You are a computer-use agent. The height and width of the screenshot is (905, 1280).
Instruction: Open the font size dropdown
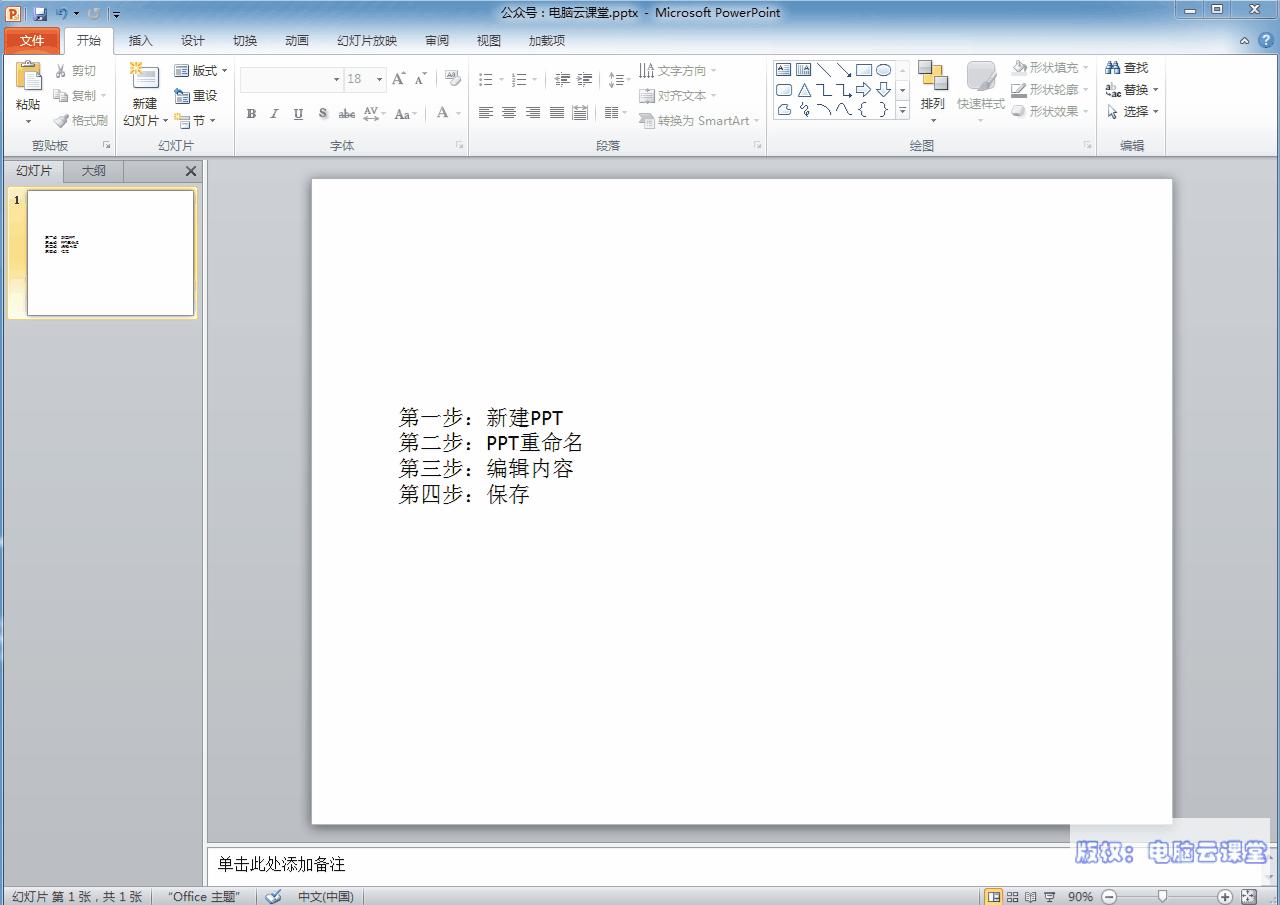(x=378, y=79)
